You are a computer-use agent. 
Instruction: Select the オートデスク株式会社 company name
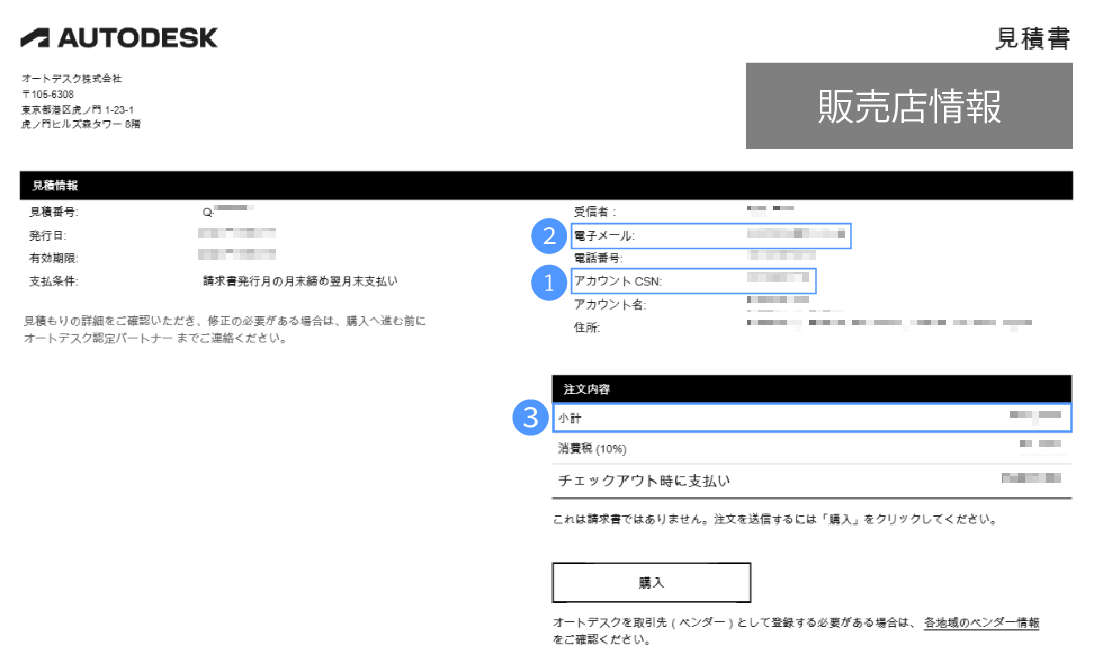pos(72,78)
